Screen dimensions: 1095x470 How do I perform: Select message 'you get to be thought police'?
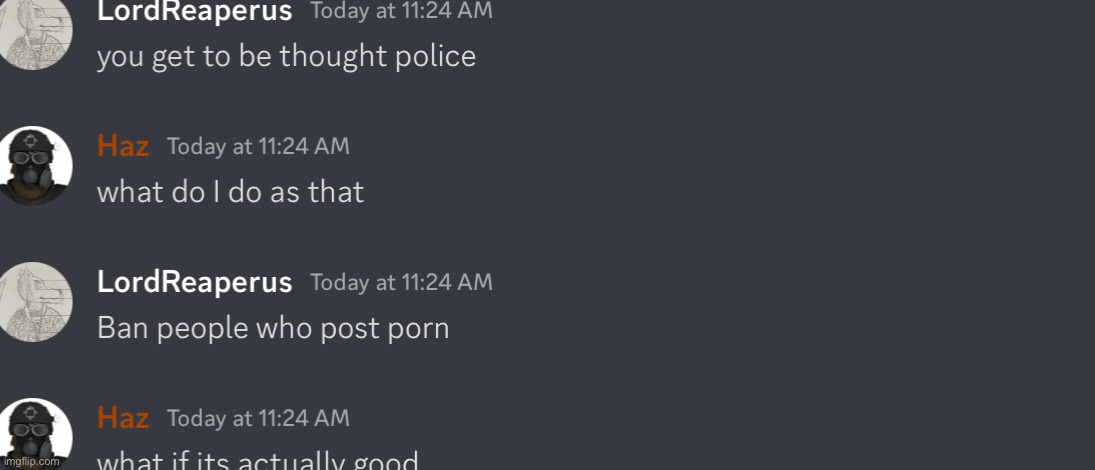point(286,57)
